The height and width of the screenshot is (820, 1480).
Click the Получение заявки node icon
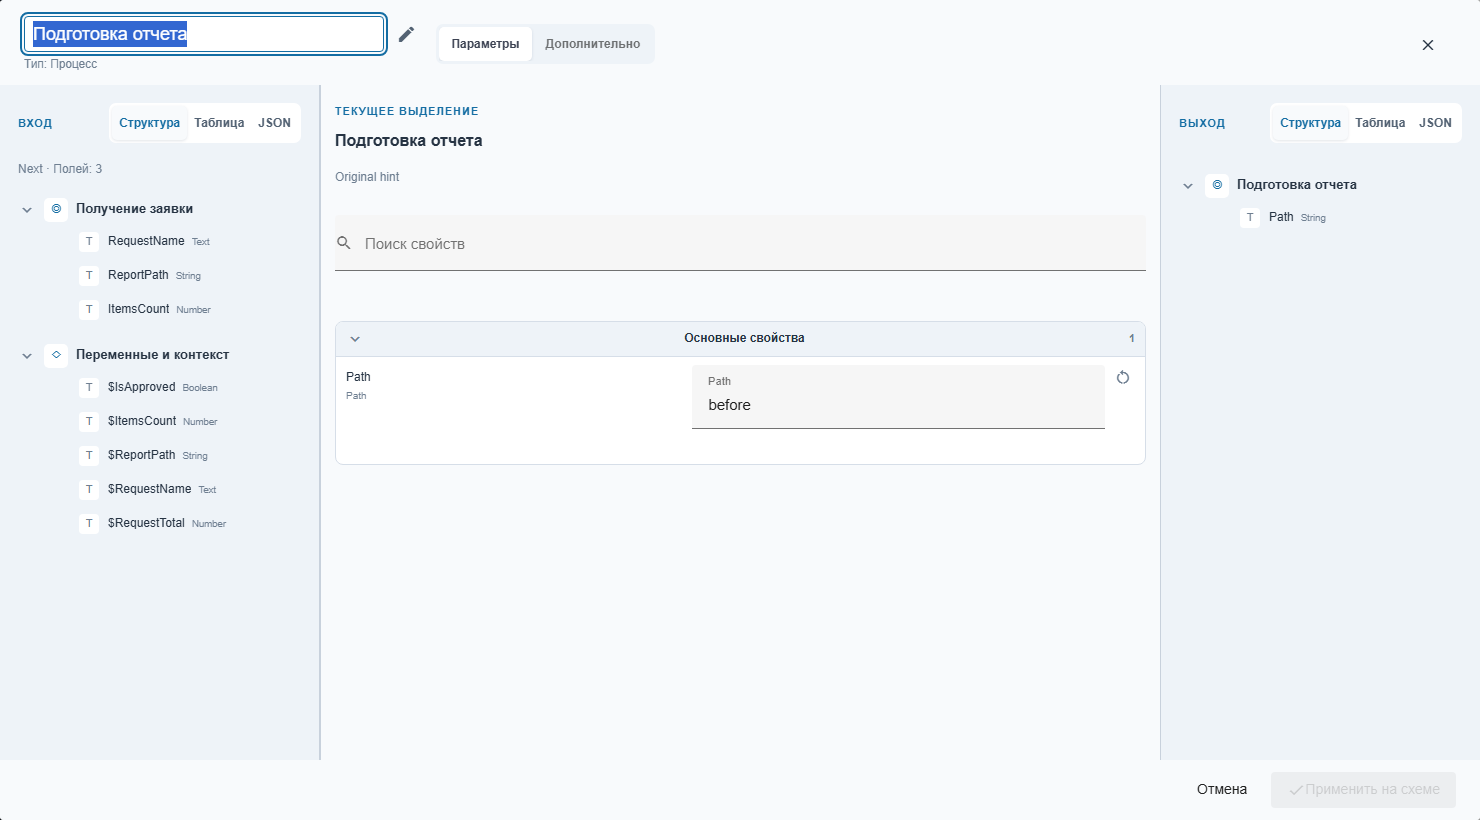click(x=56, y=209)
